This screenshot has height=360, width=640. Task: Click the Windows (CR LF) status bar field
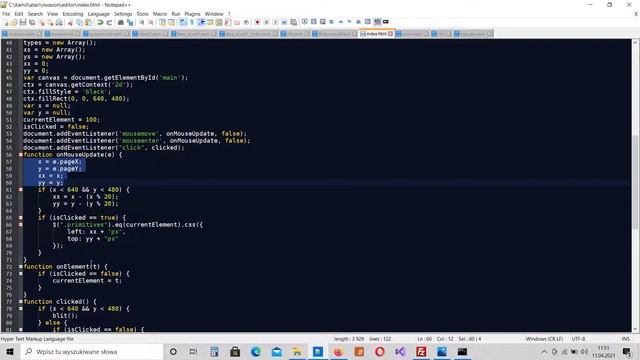click(544, 339)
